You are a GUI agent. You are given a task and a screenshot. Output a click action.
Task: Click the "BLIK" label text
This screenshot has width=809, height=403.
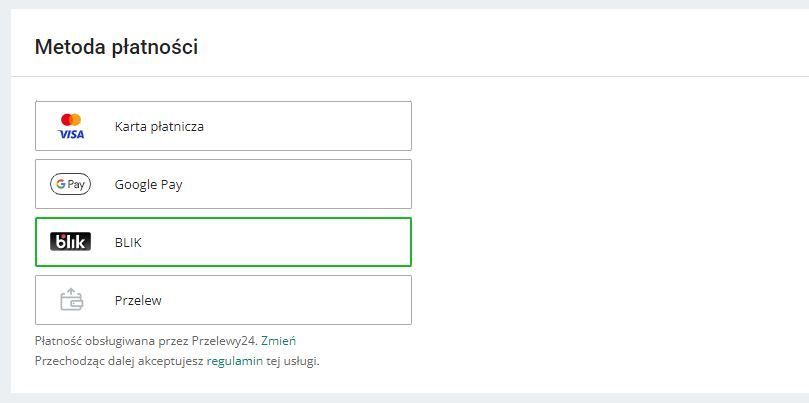pos(128,243)
